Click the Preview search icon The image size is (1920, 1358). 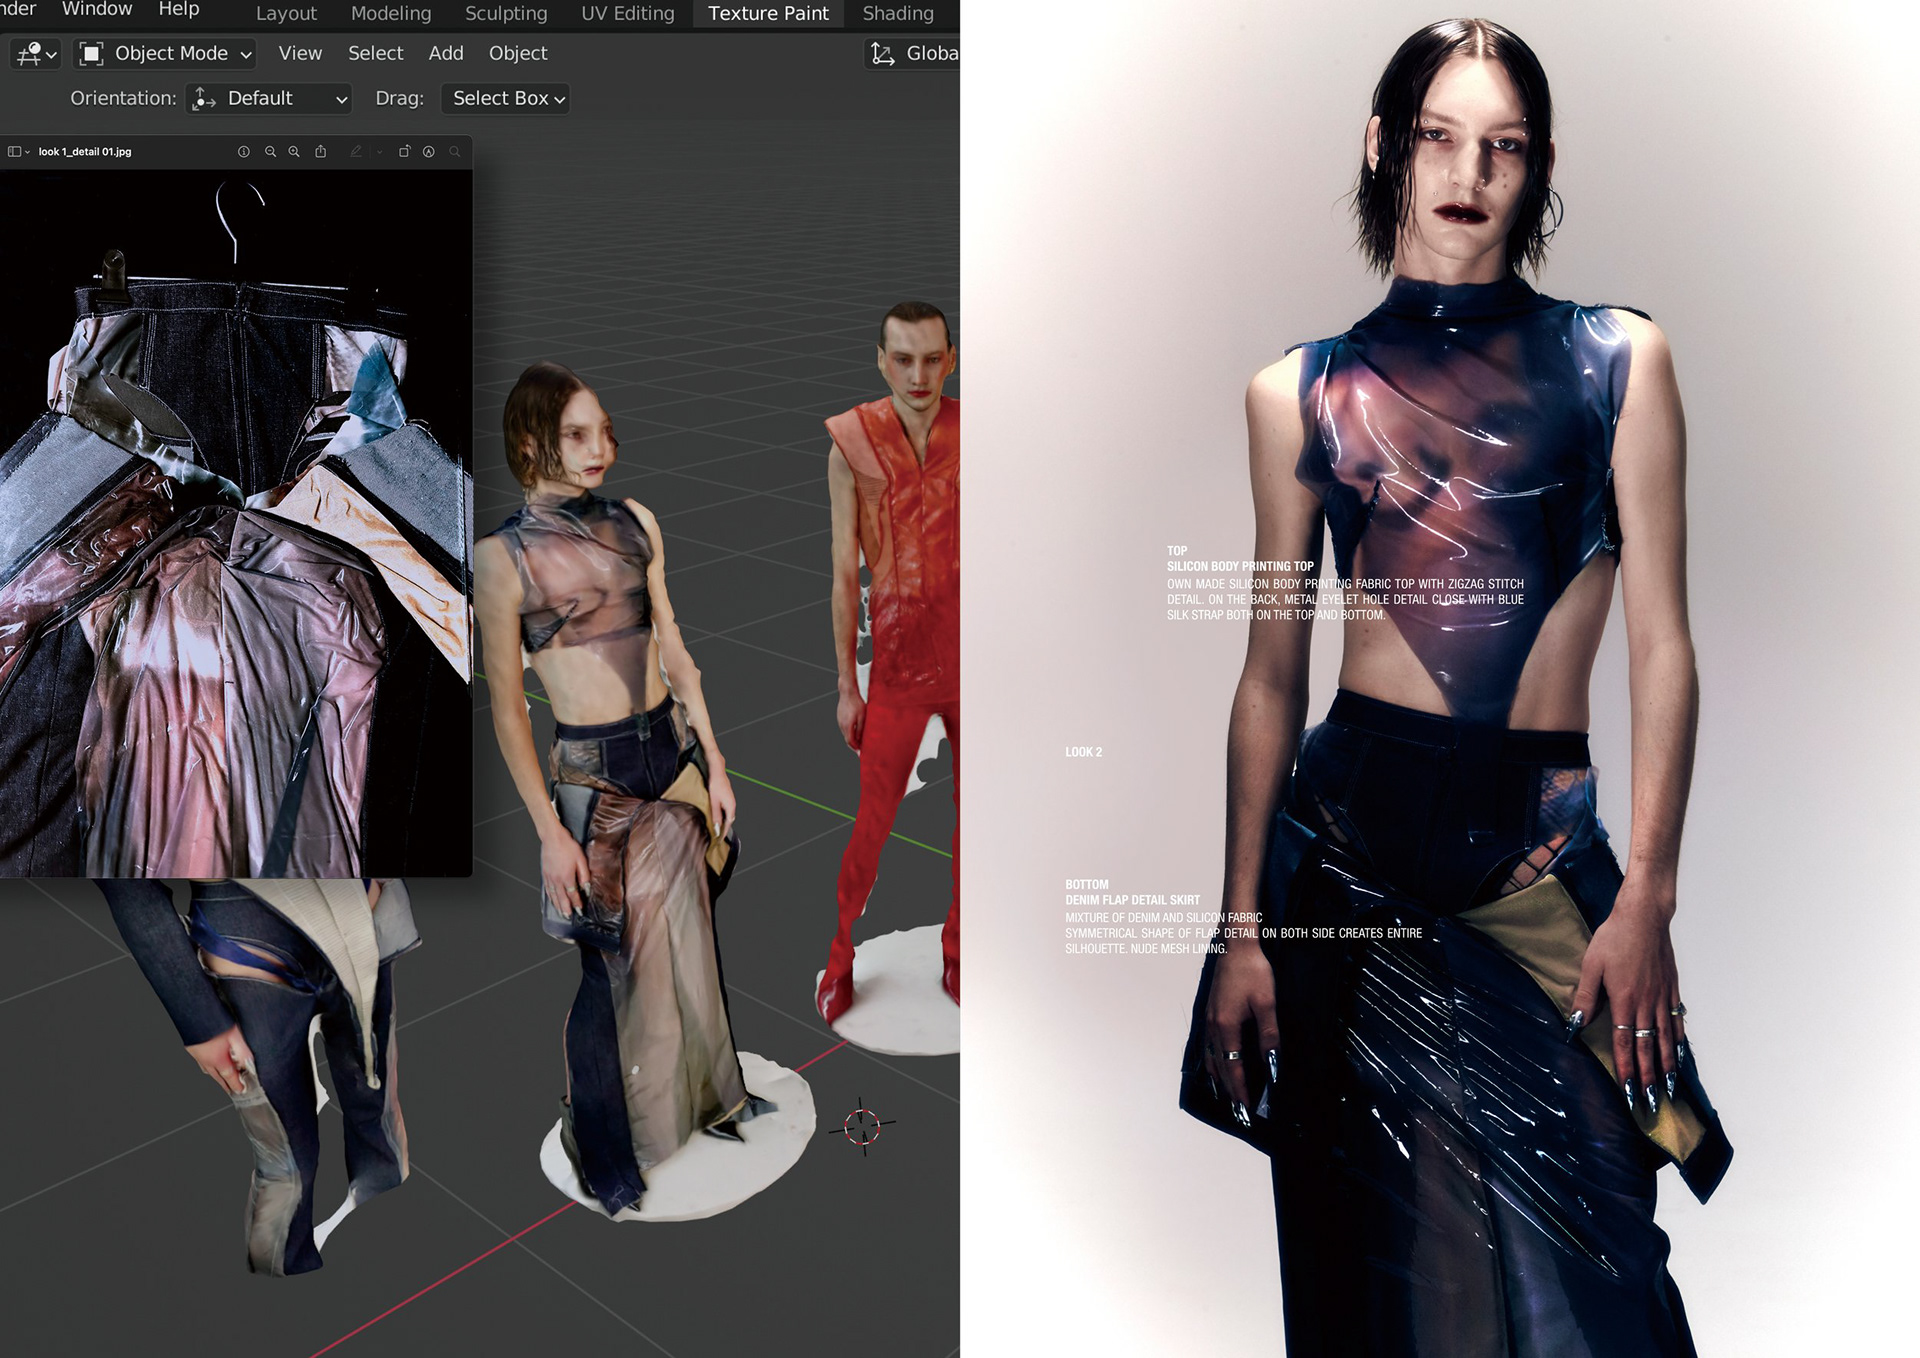coord(455,152)
